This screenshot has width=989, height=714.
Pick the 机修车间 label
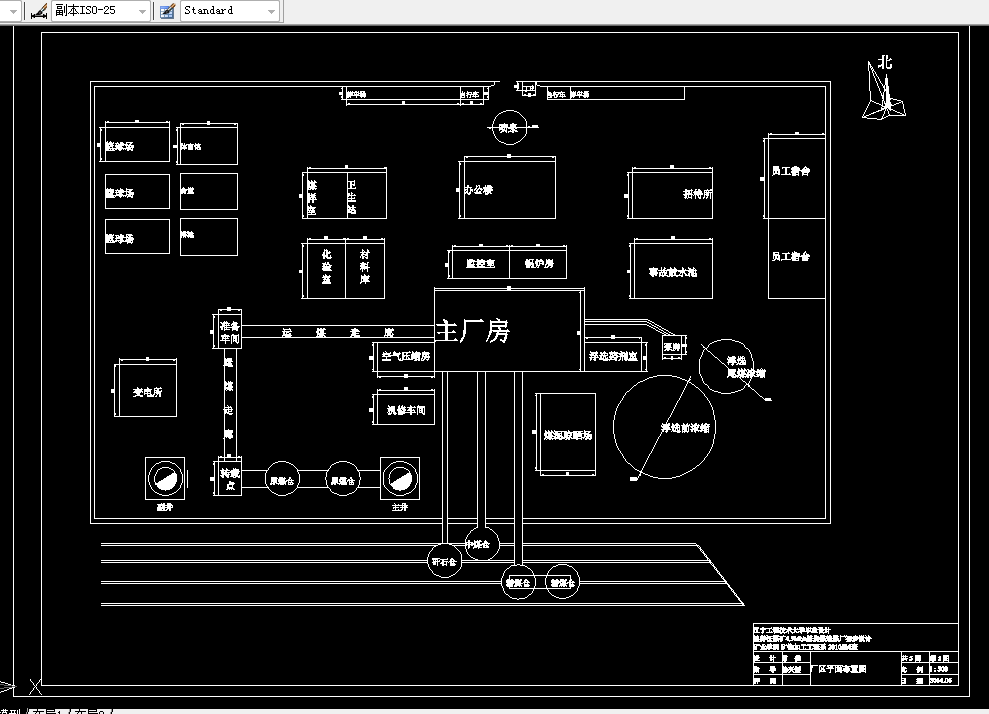click(406, 410)
